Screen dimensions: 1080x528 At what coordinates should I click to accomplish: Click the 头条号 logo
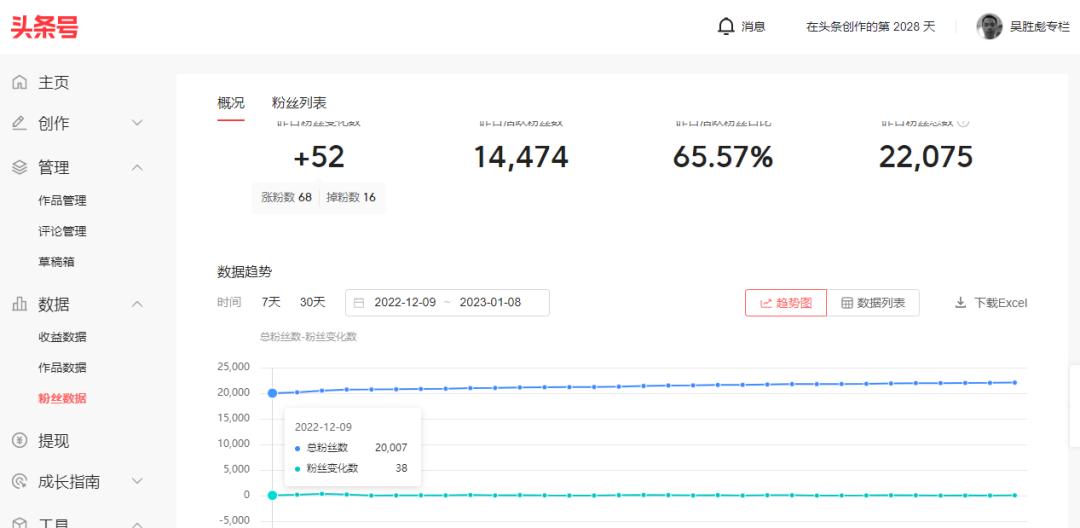click(45, 27)
